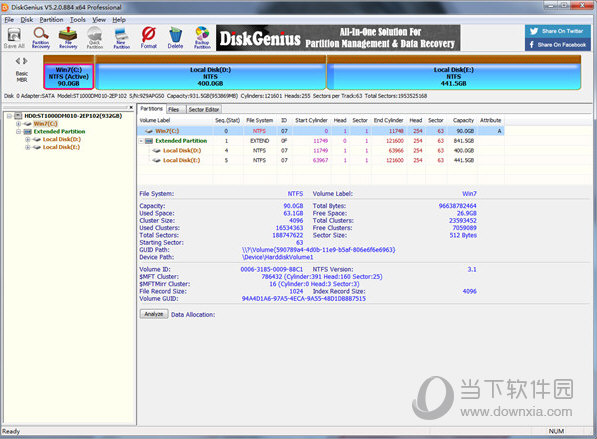
Task: Click Share On Facebook text
Action: (x=562, y=45)
